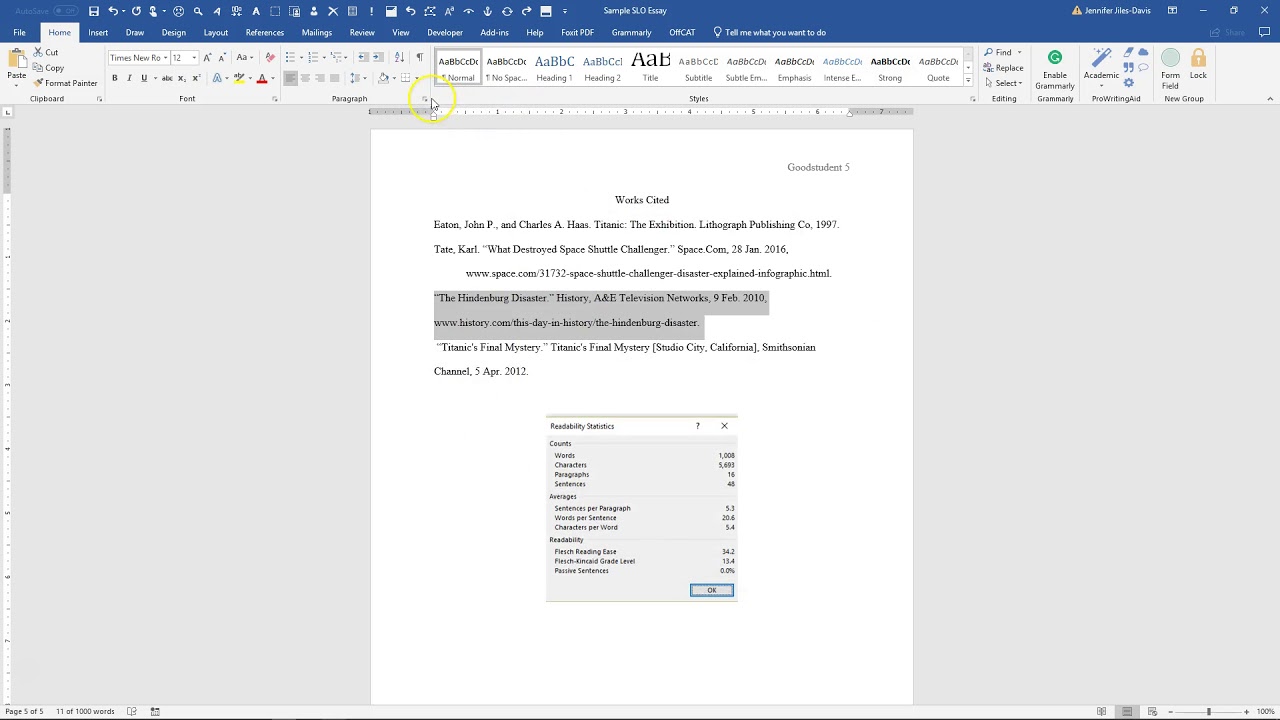Screen dimensions: 1280x720
Task: Apply subscript formatting
Action: (x=181, y=78)
